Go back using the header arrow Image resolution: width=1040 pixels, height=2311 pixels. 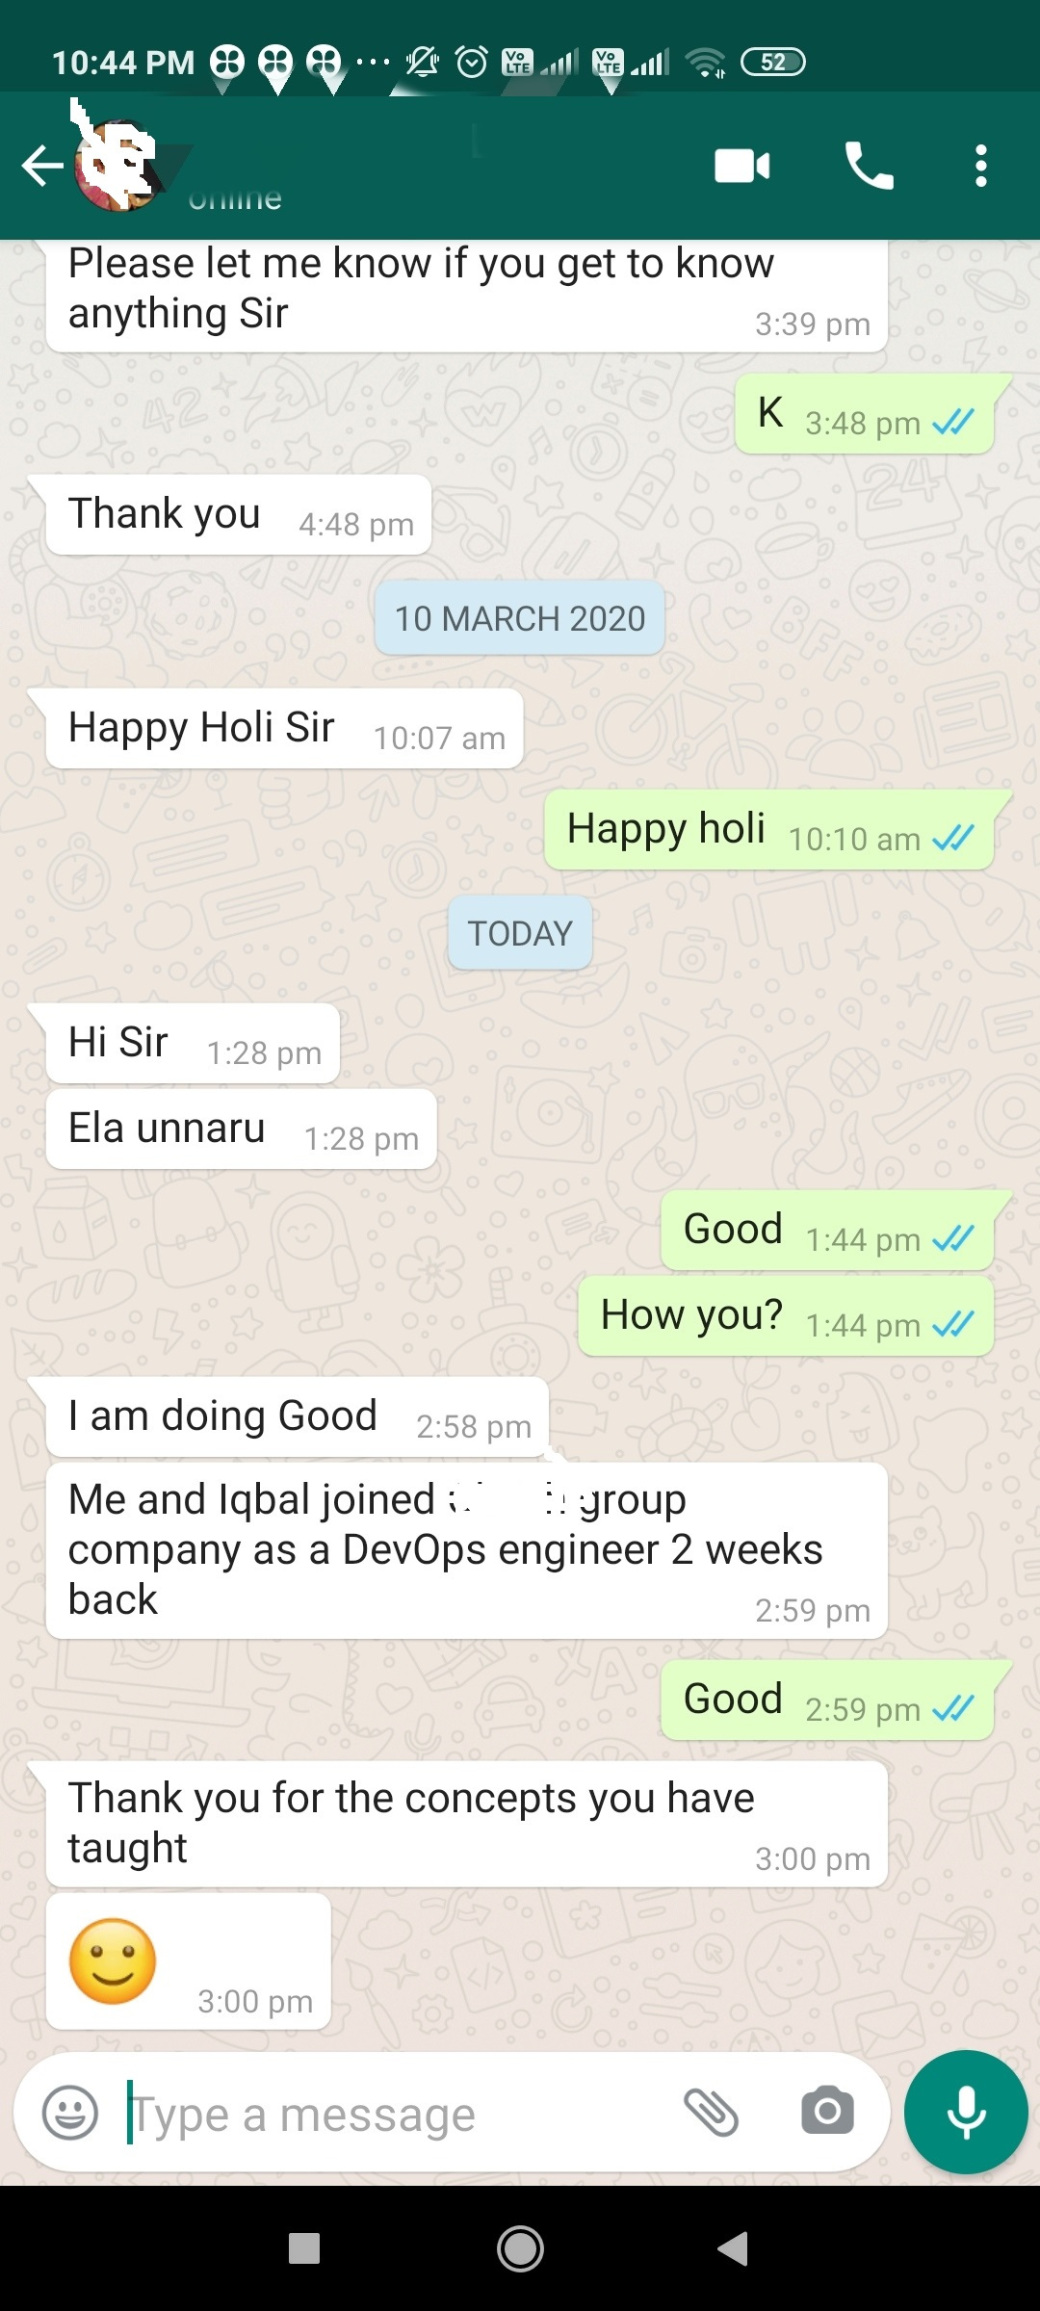[42, 166]
